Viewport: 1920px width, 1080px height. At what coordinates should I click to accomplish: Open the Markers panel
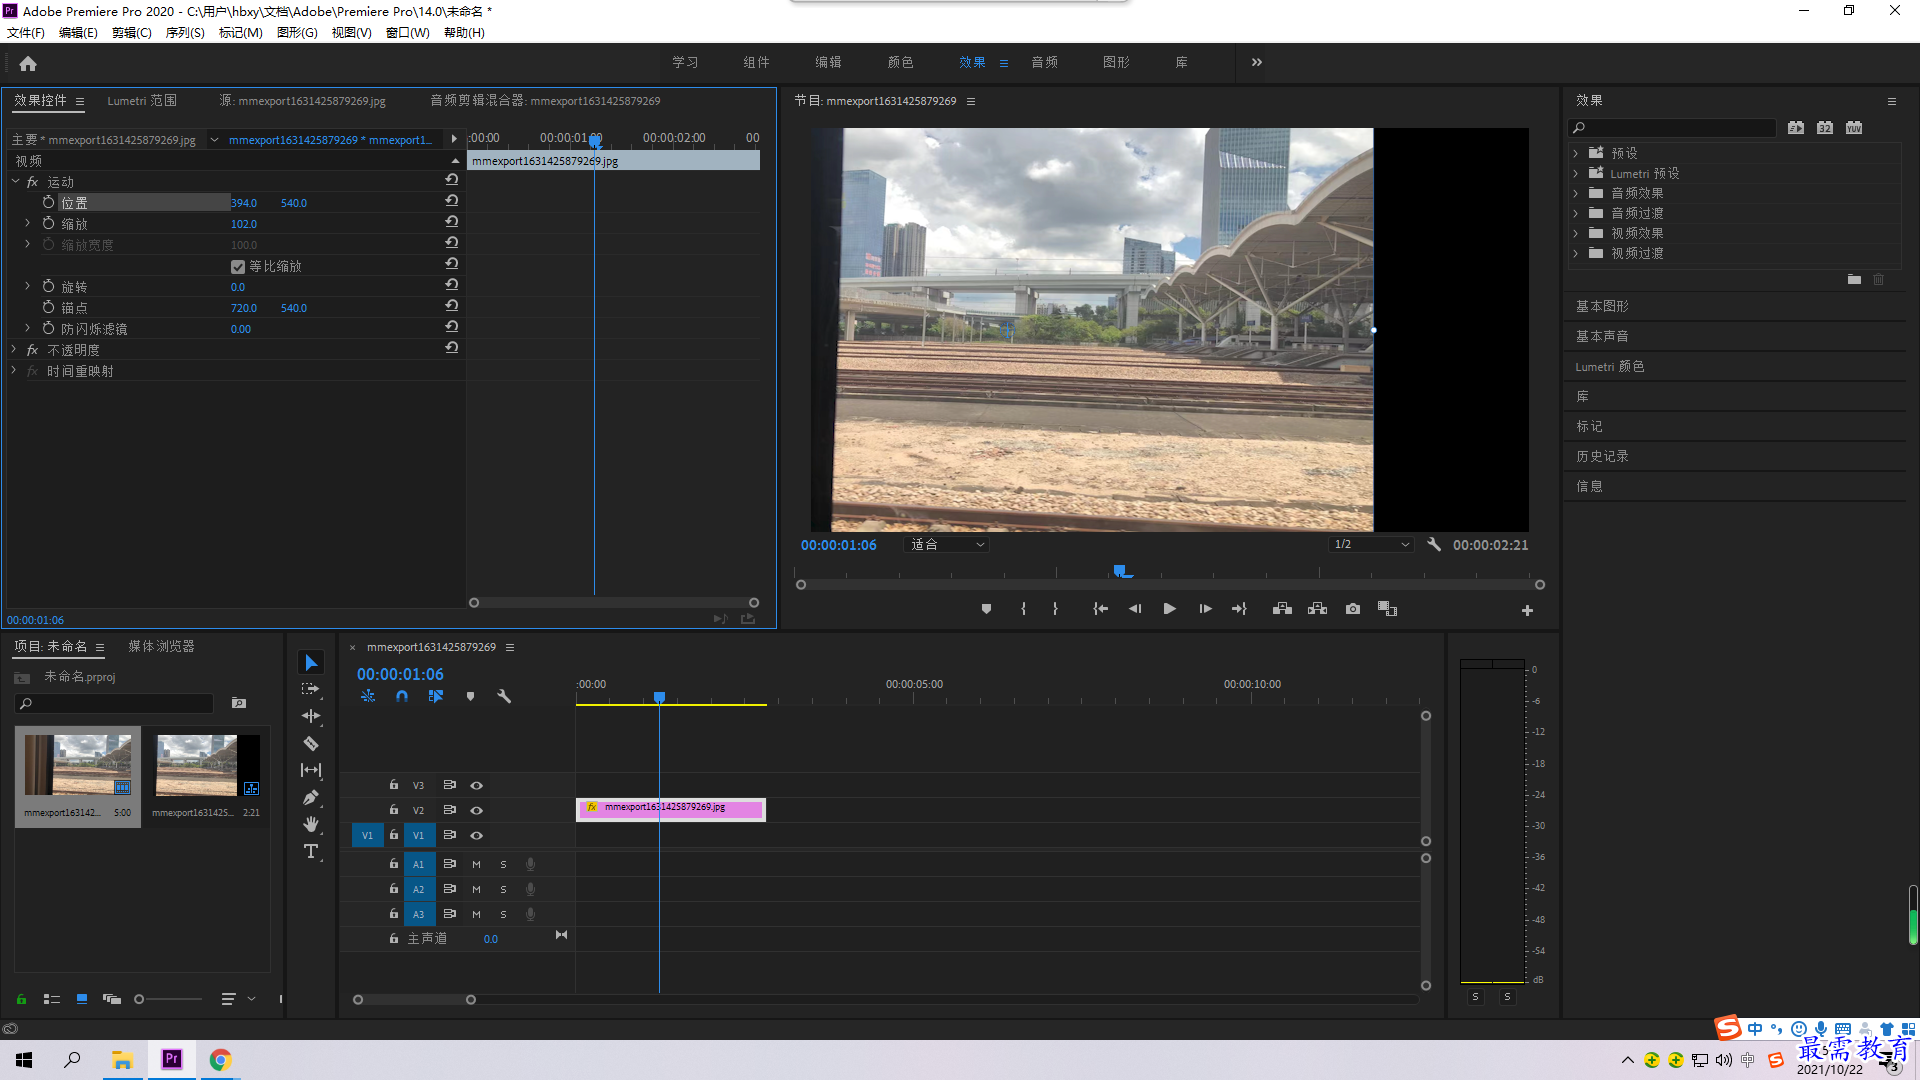click(x=1589, y=426)
